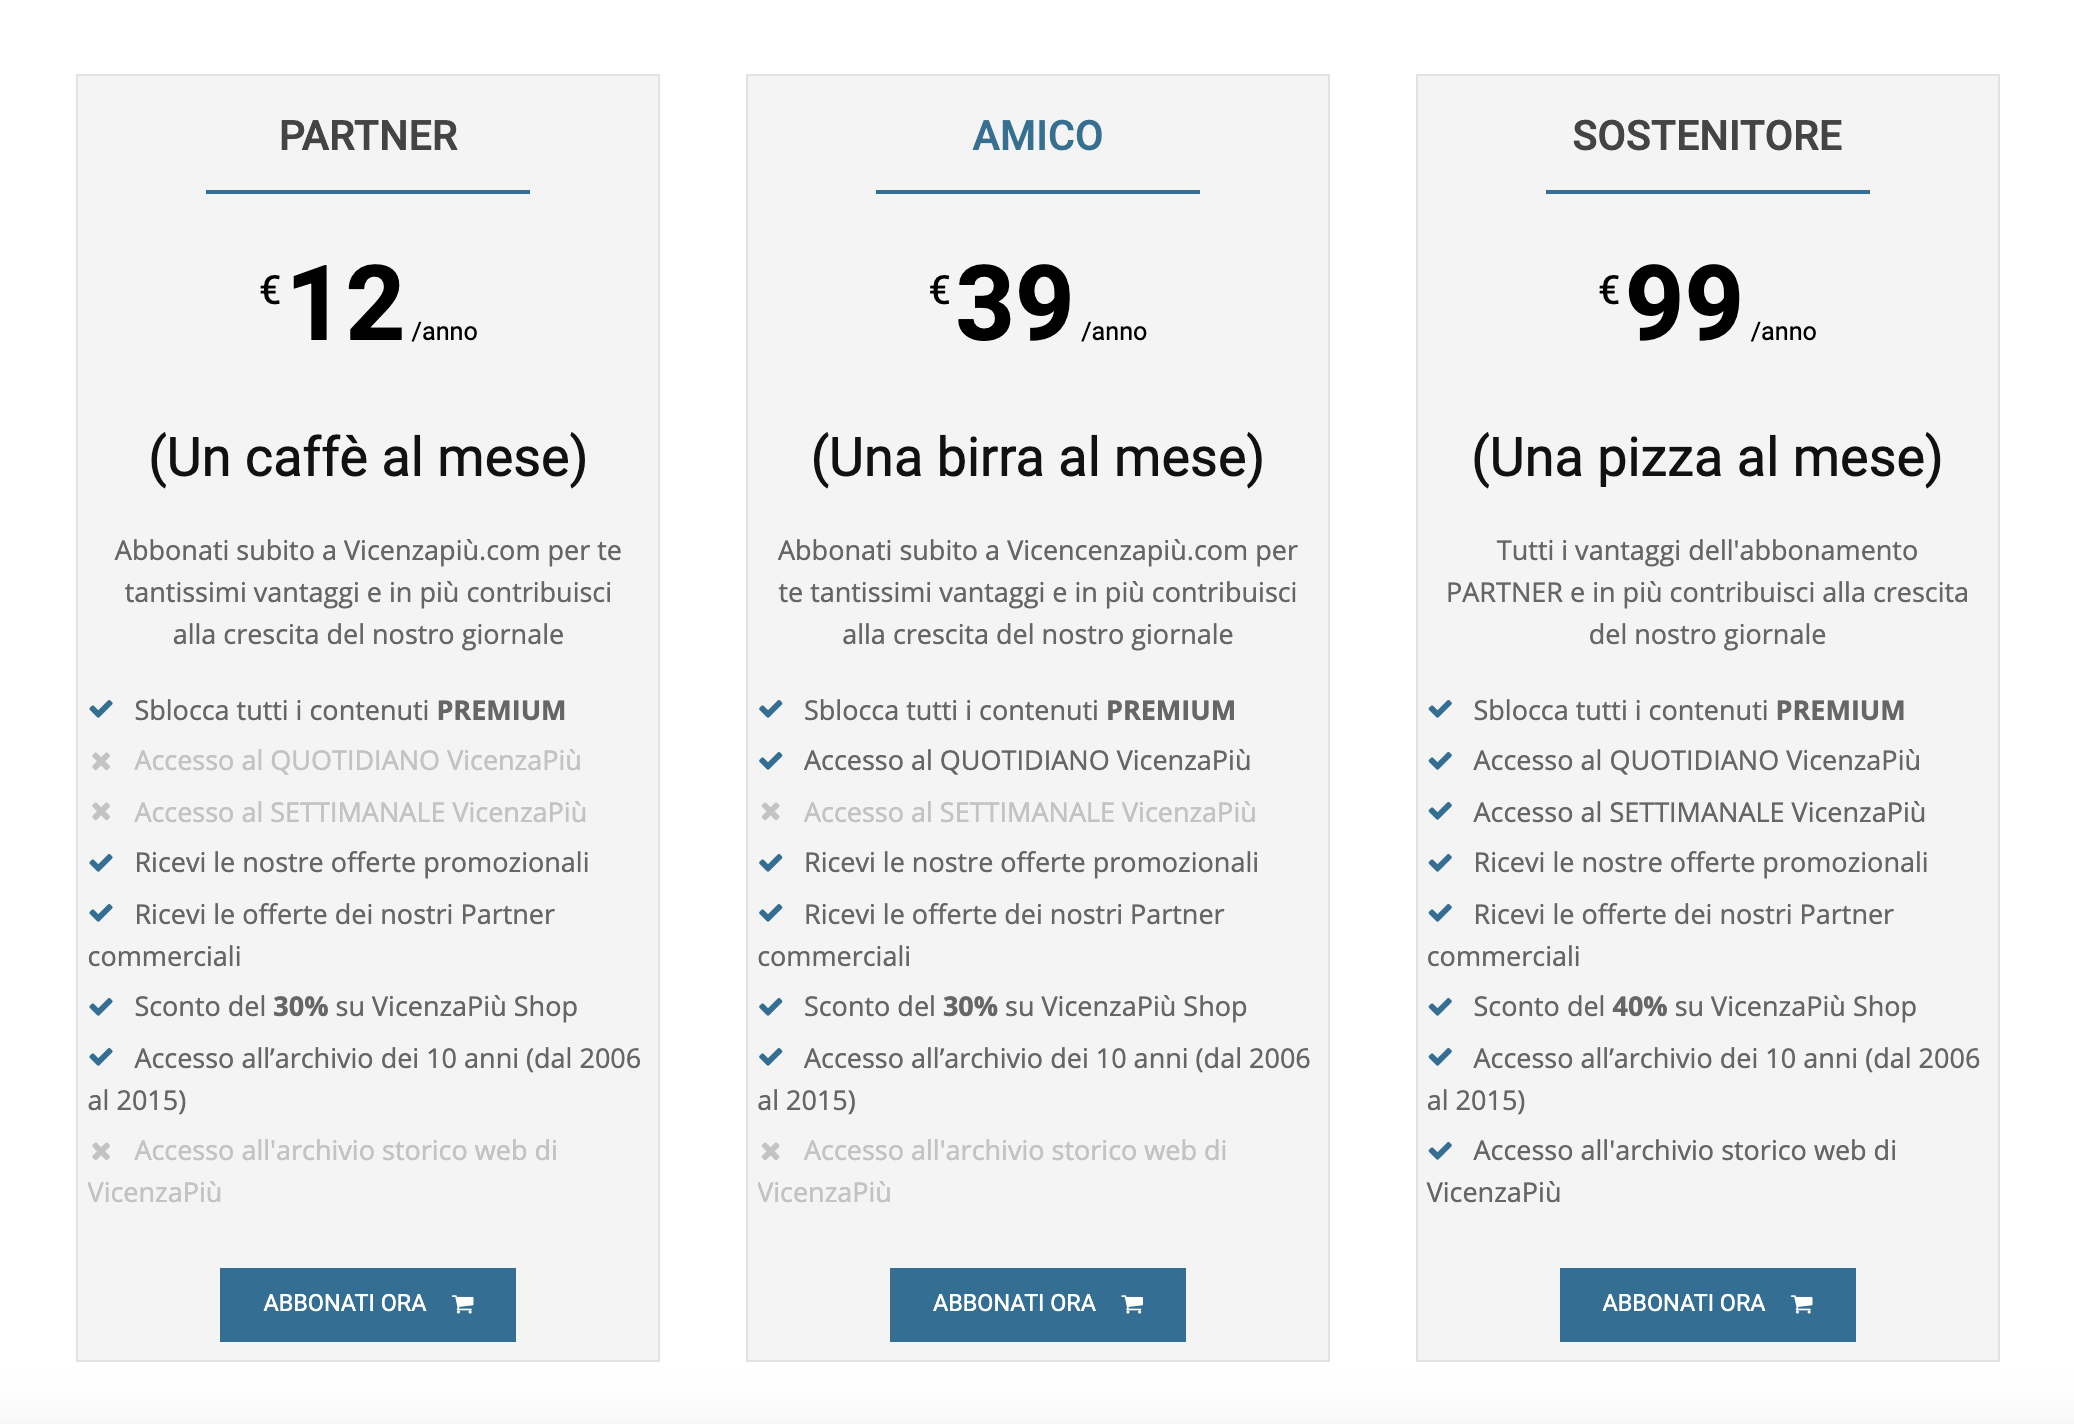The image size is (2074, 1424).
Task: Click the checkmark beside QUOTIDIANO in AMICO plan
Action: click(x=770, y=761)
